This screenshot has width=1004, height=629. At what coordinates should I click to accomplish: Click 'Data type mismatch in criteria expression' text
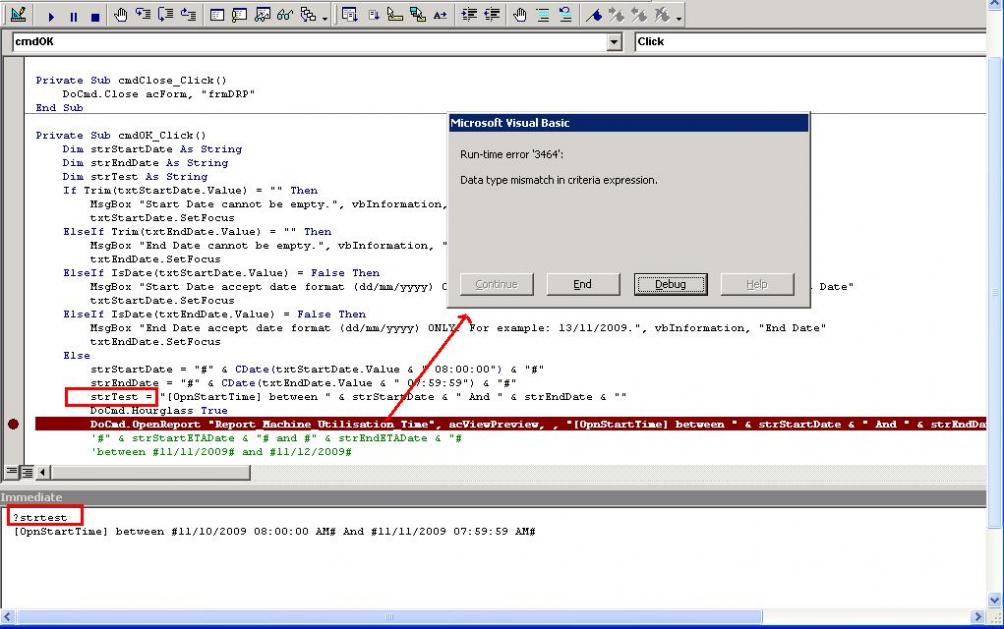559,180
